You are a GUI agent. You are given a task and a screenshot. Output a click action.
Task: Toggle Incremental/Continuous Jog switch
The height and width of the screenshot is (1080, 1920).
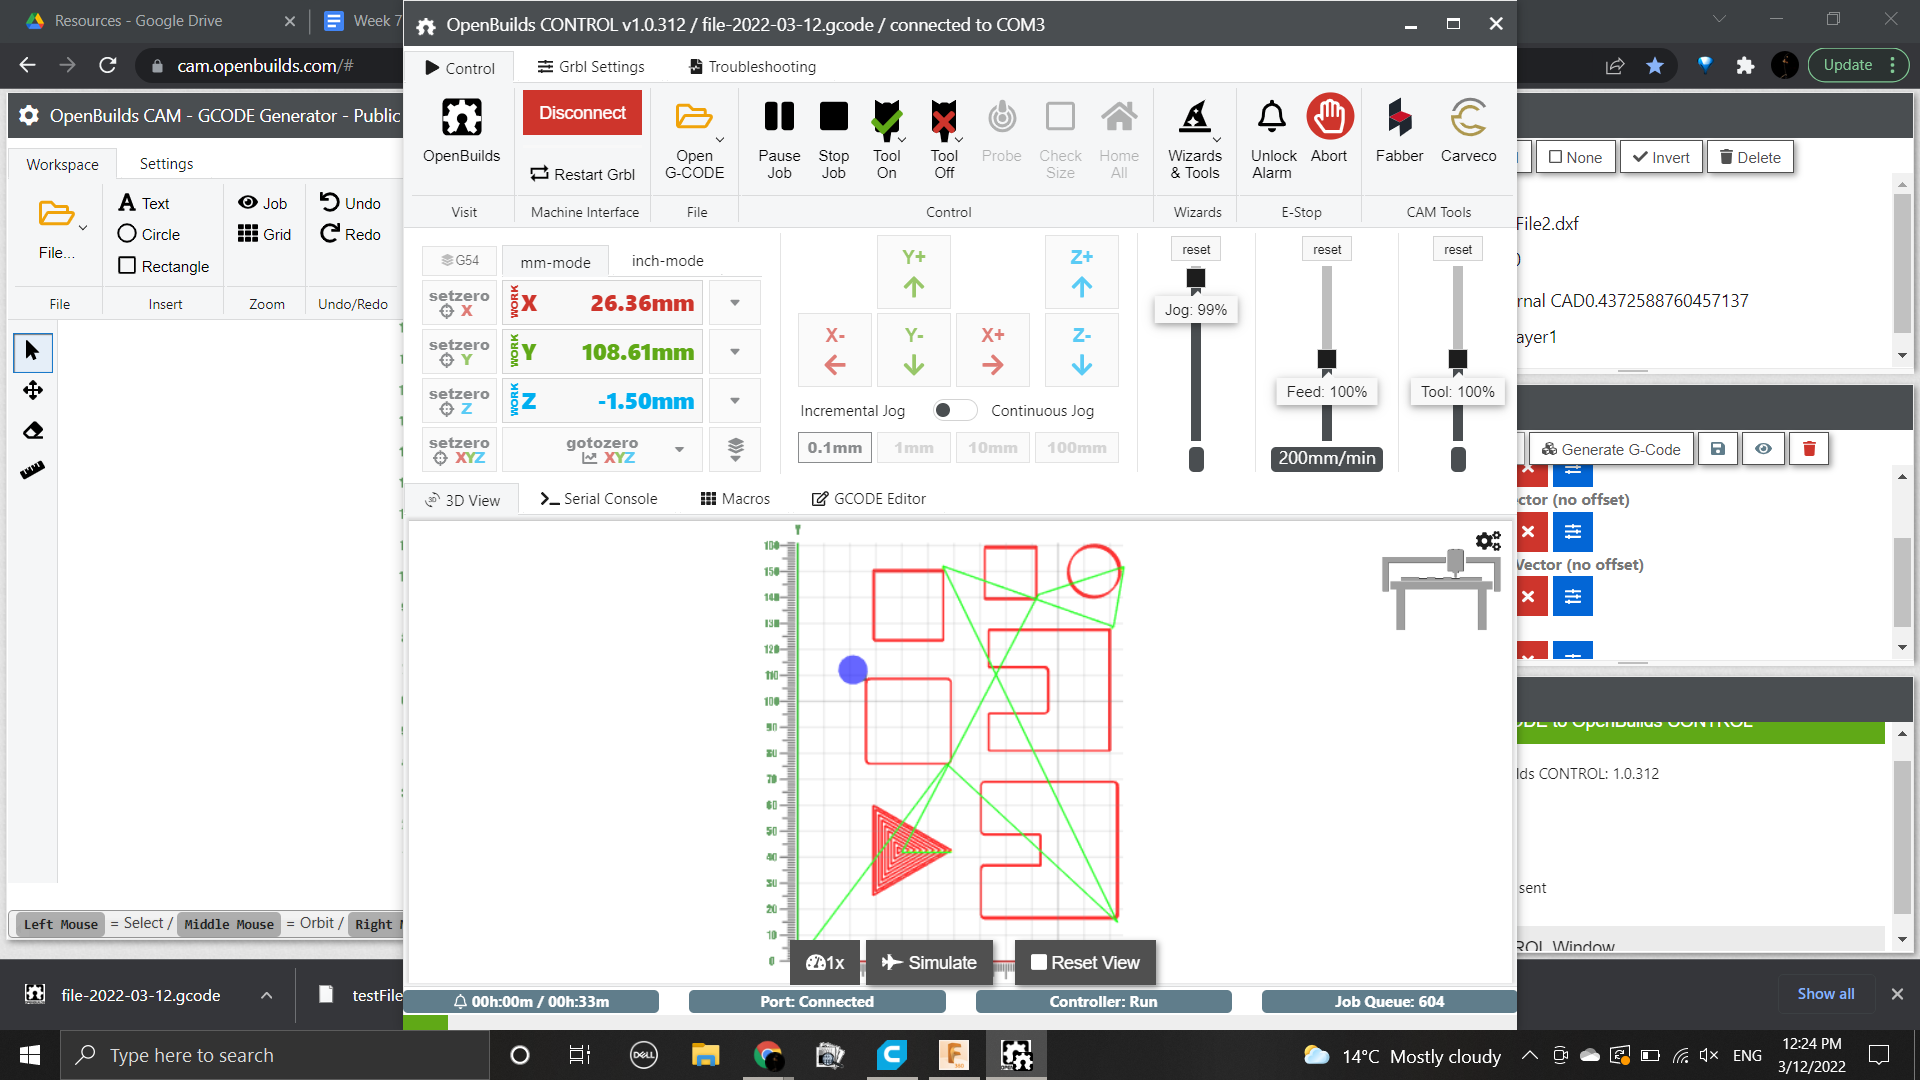954,410
